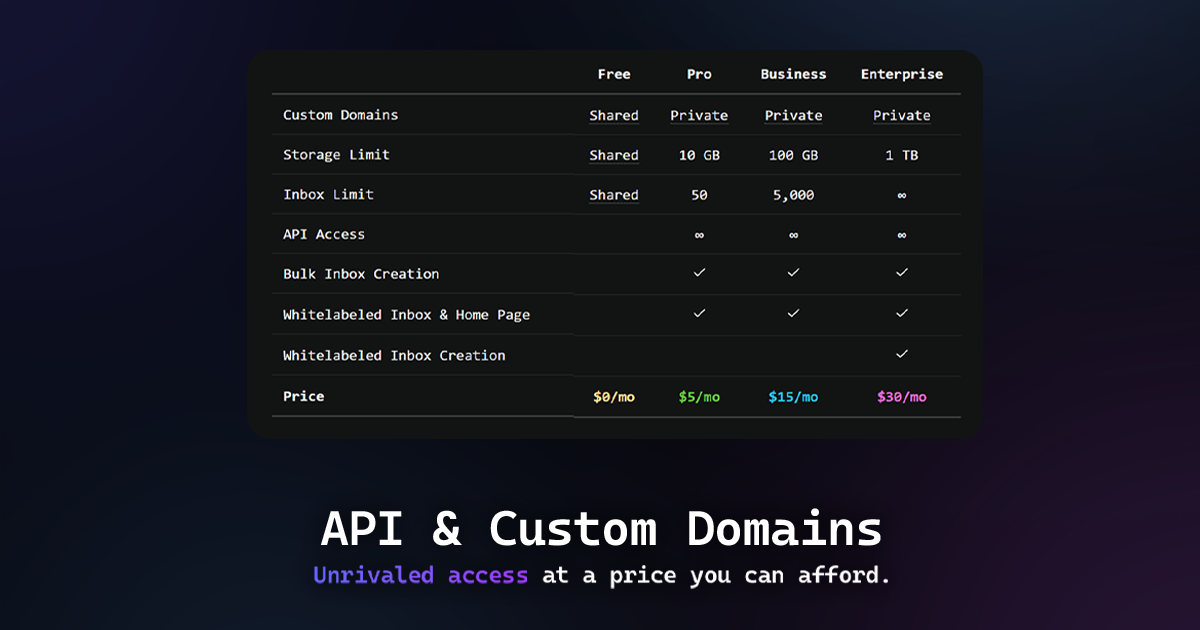Viewport: 1200px width, 630px height.
Task: Open the Enterprise Private custom domains link
Action: click(902, 115)
